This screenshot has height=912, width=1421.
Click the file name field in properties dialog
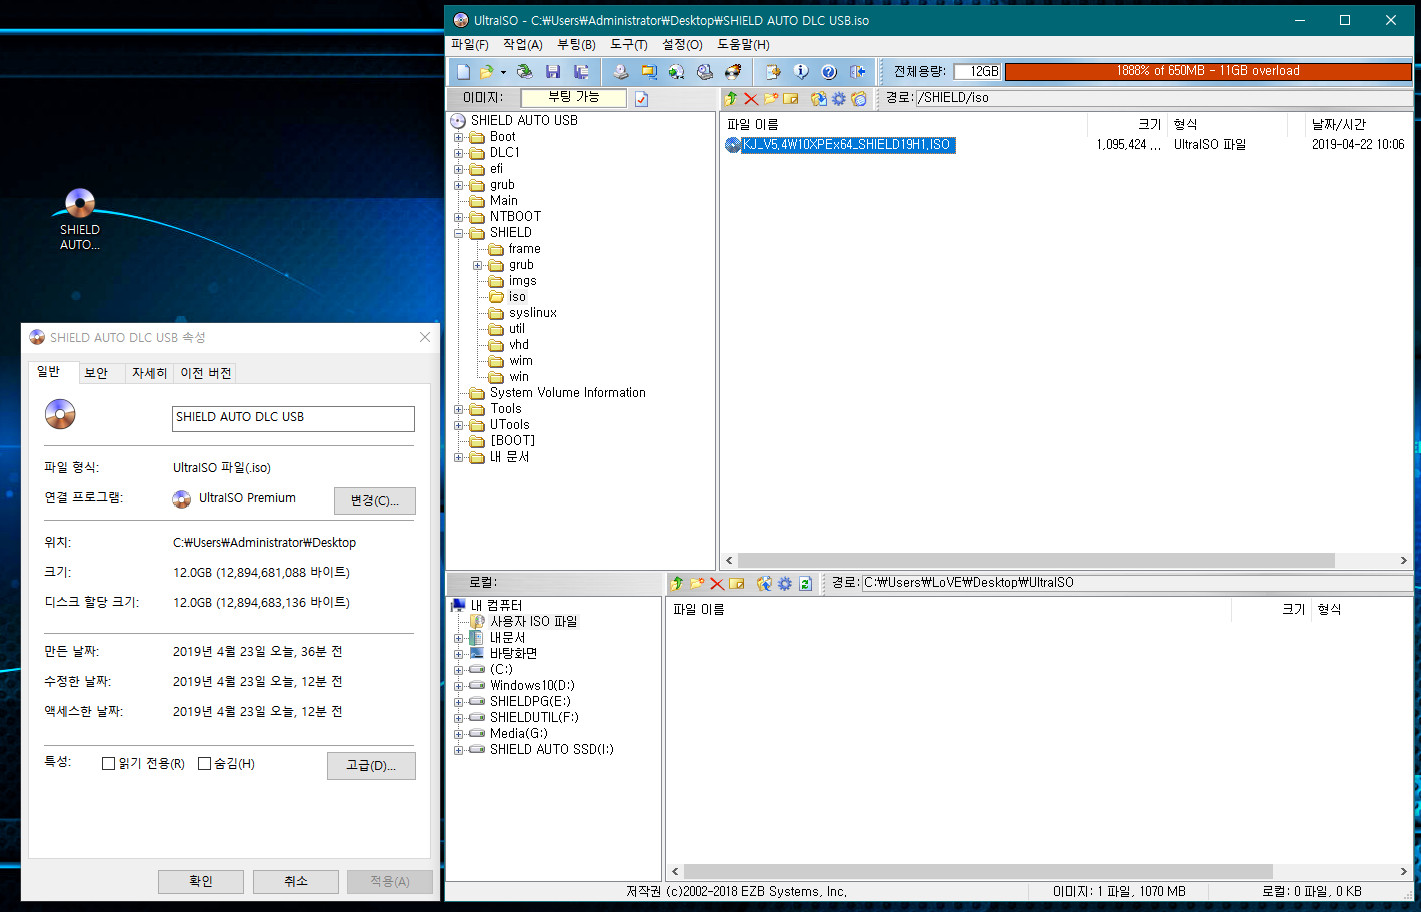pyautogui.click(x=293, y=418)
